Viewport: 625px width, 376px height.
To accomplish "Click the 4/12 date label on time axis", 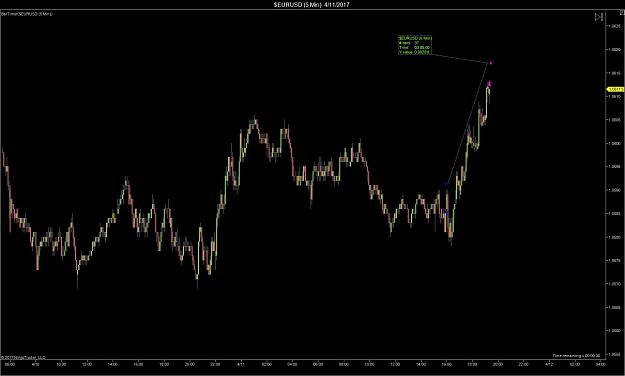I will pyautogui.click(x=549, y=364).
